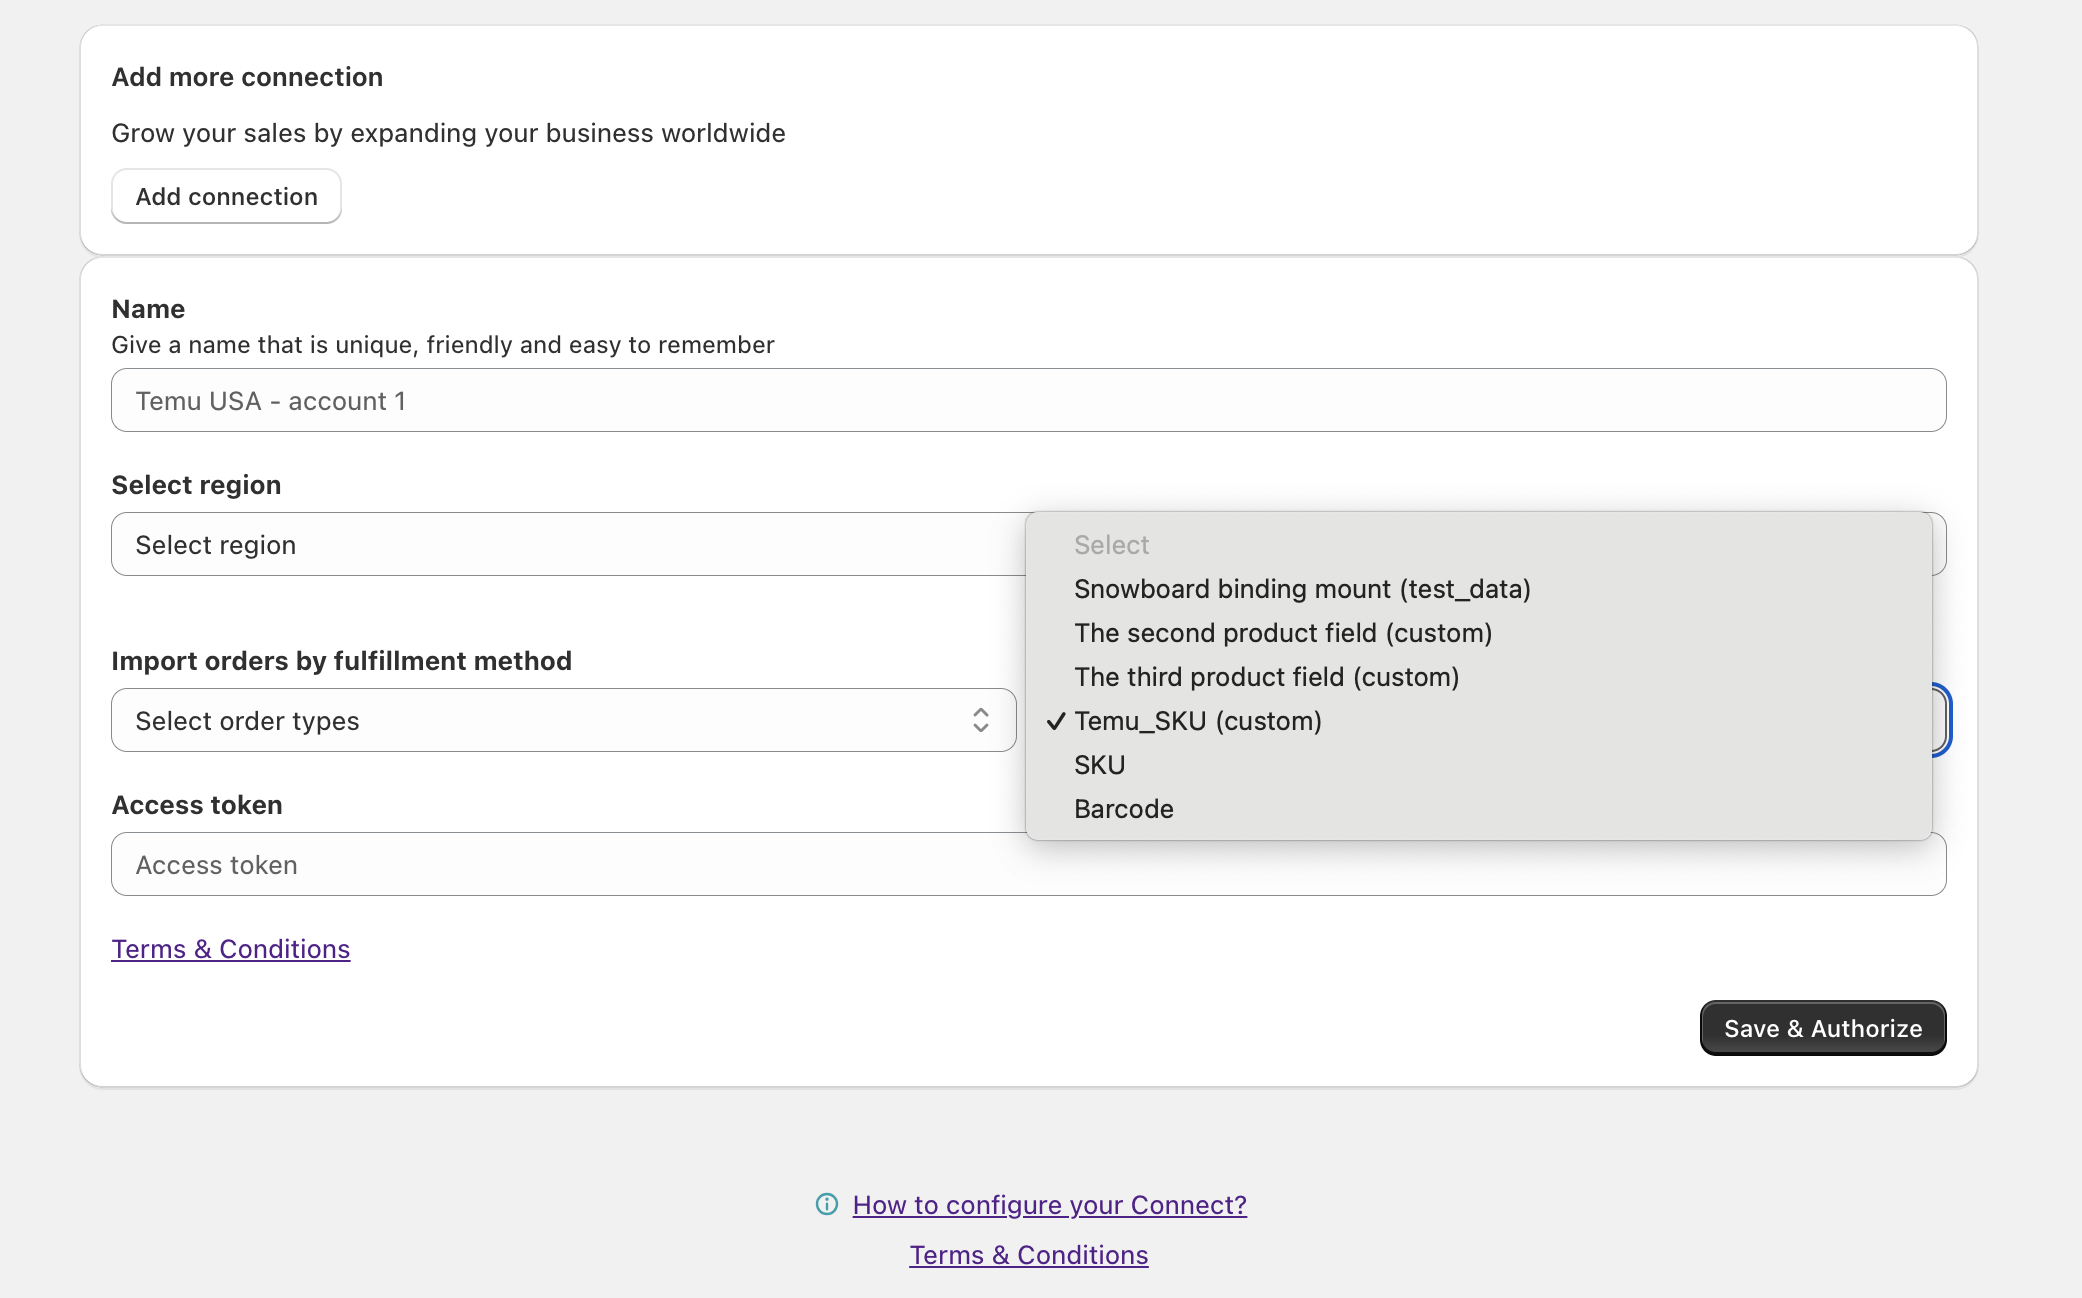
Task: Select Barcode in the dropdown menu
Action: click(1124, 809)
